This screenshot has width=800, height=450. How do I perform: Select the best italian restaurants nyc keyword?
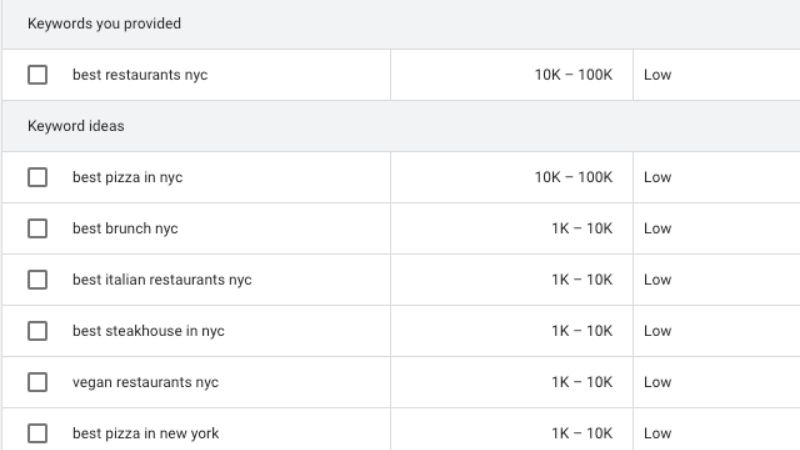pos(162,280)
